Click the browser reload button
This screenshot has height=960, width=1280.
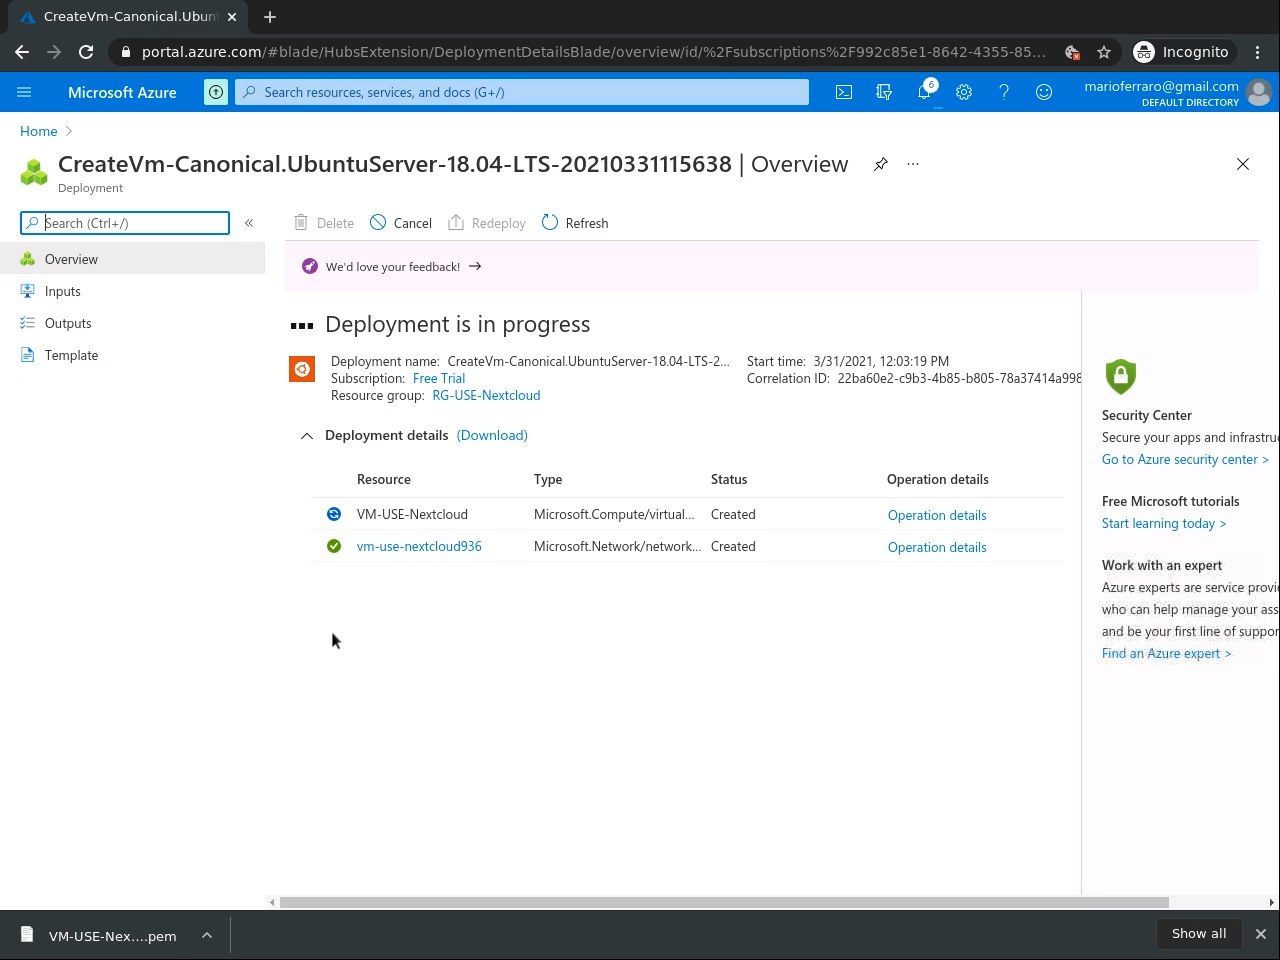(86, 52)
